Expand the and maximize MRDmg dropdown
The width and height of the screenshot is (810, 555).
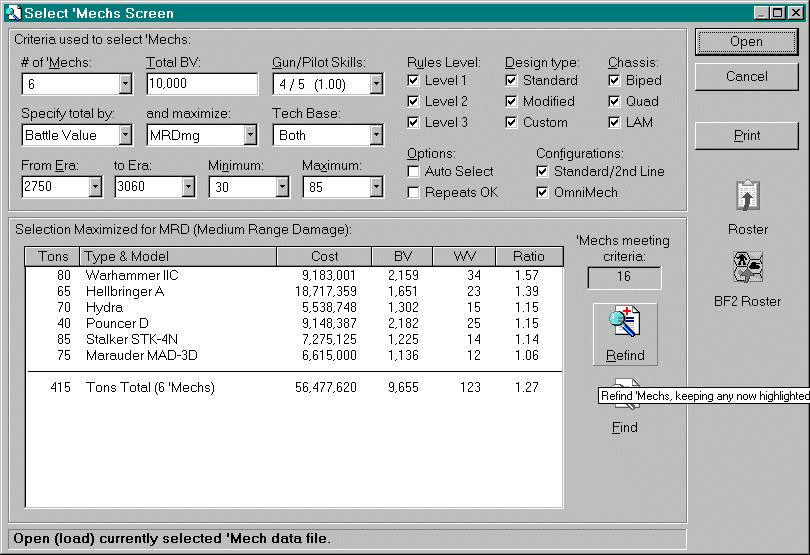click(x=251, y=135)
